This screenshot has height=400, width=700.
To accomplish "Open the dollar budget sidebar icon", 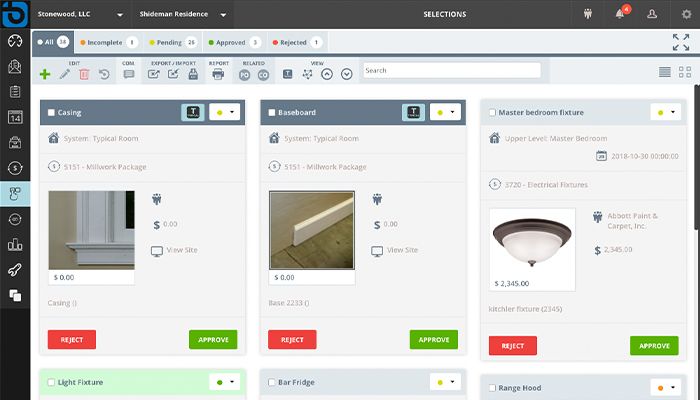I will point(15,168).
